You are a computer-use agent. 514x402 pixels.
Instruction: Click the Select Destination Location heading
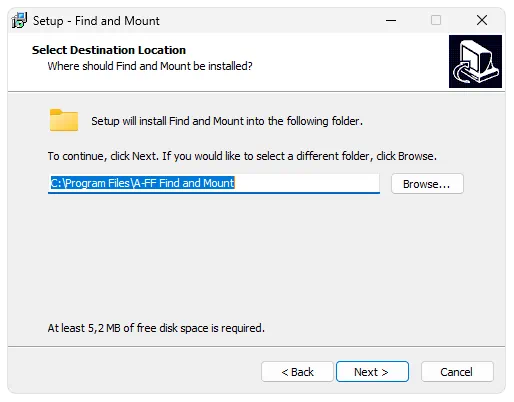(109, 50)
